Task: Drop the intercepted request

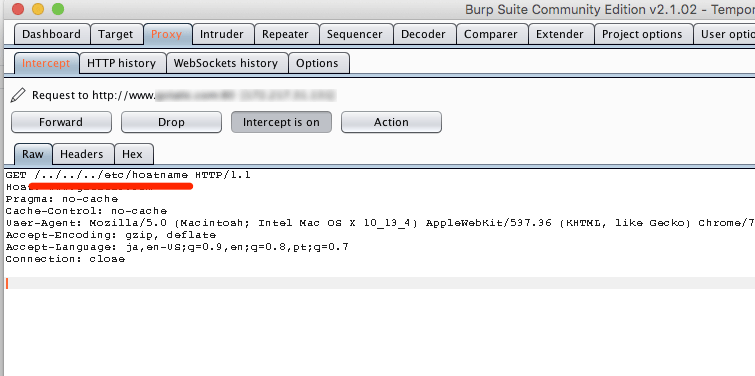Action: coord(171,122)
